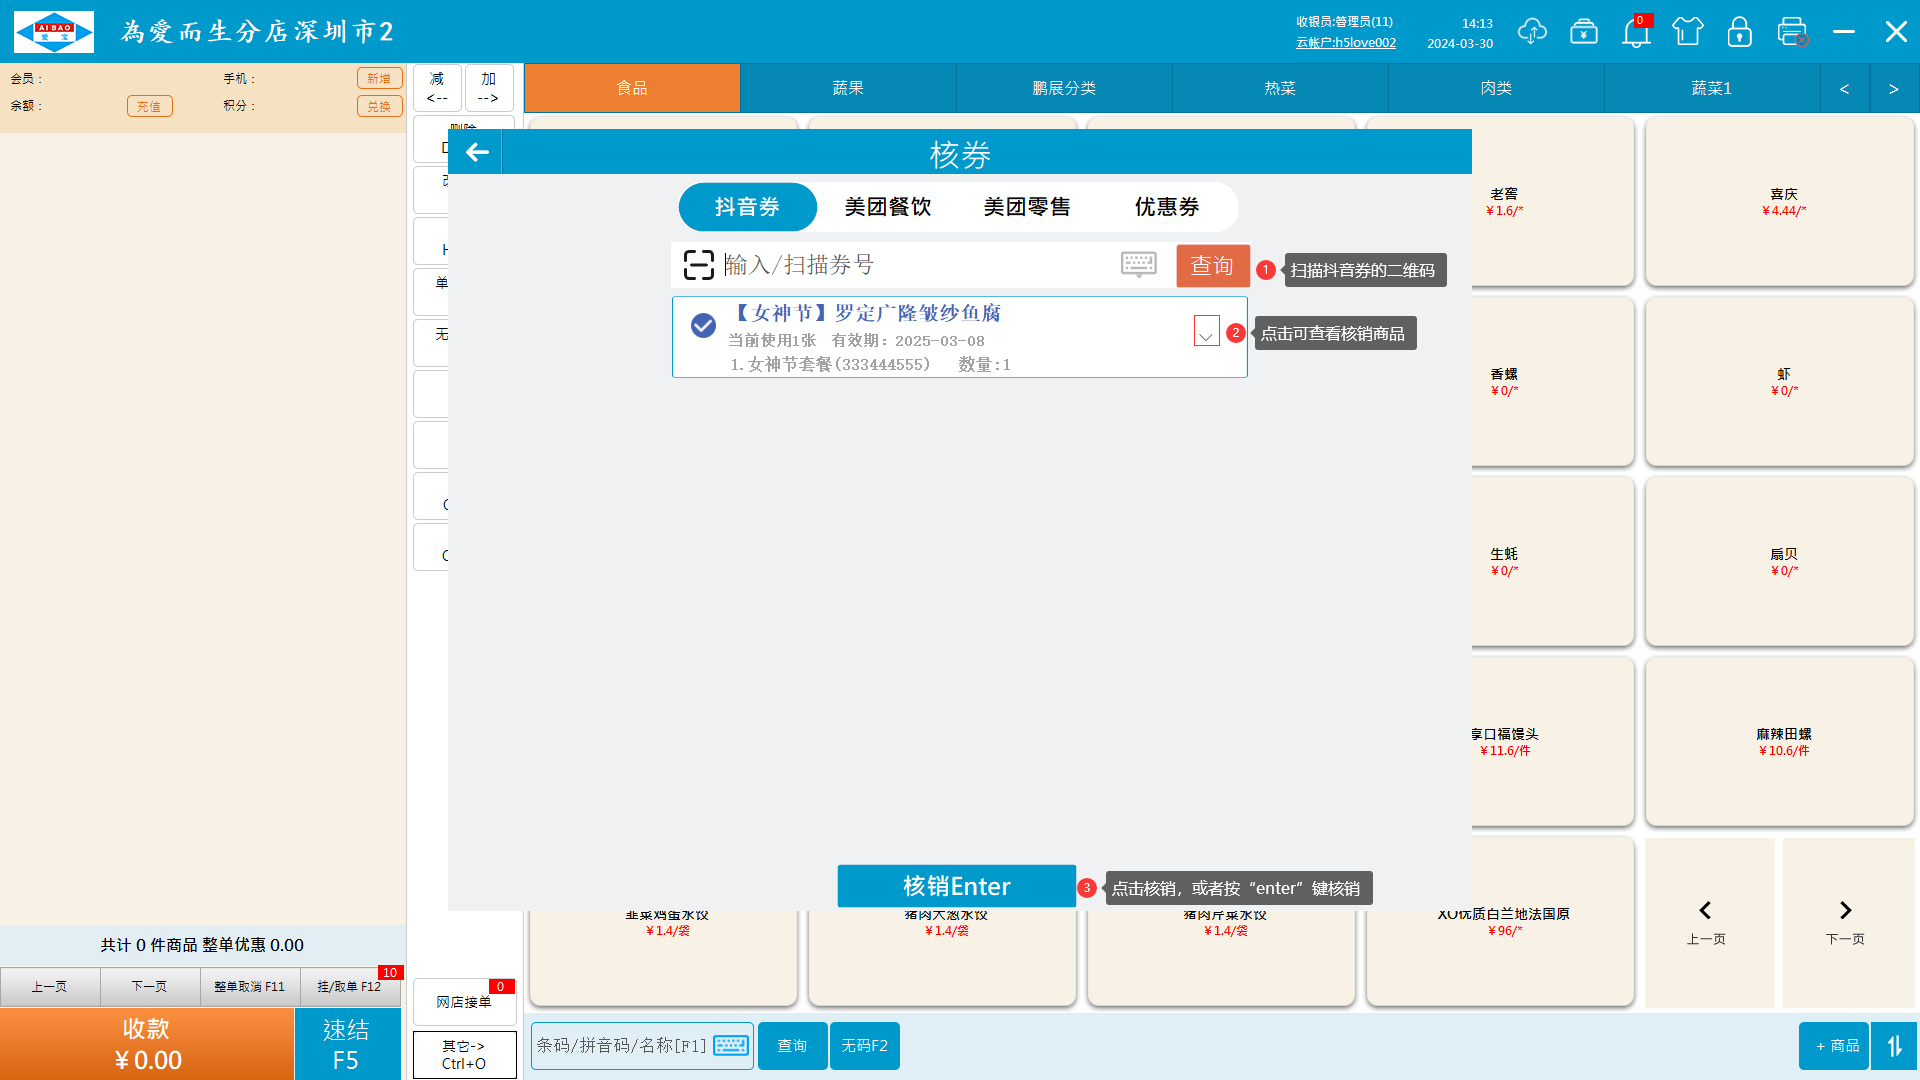Select the 香螺 product card

click(x=1552, y=381)
